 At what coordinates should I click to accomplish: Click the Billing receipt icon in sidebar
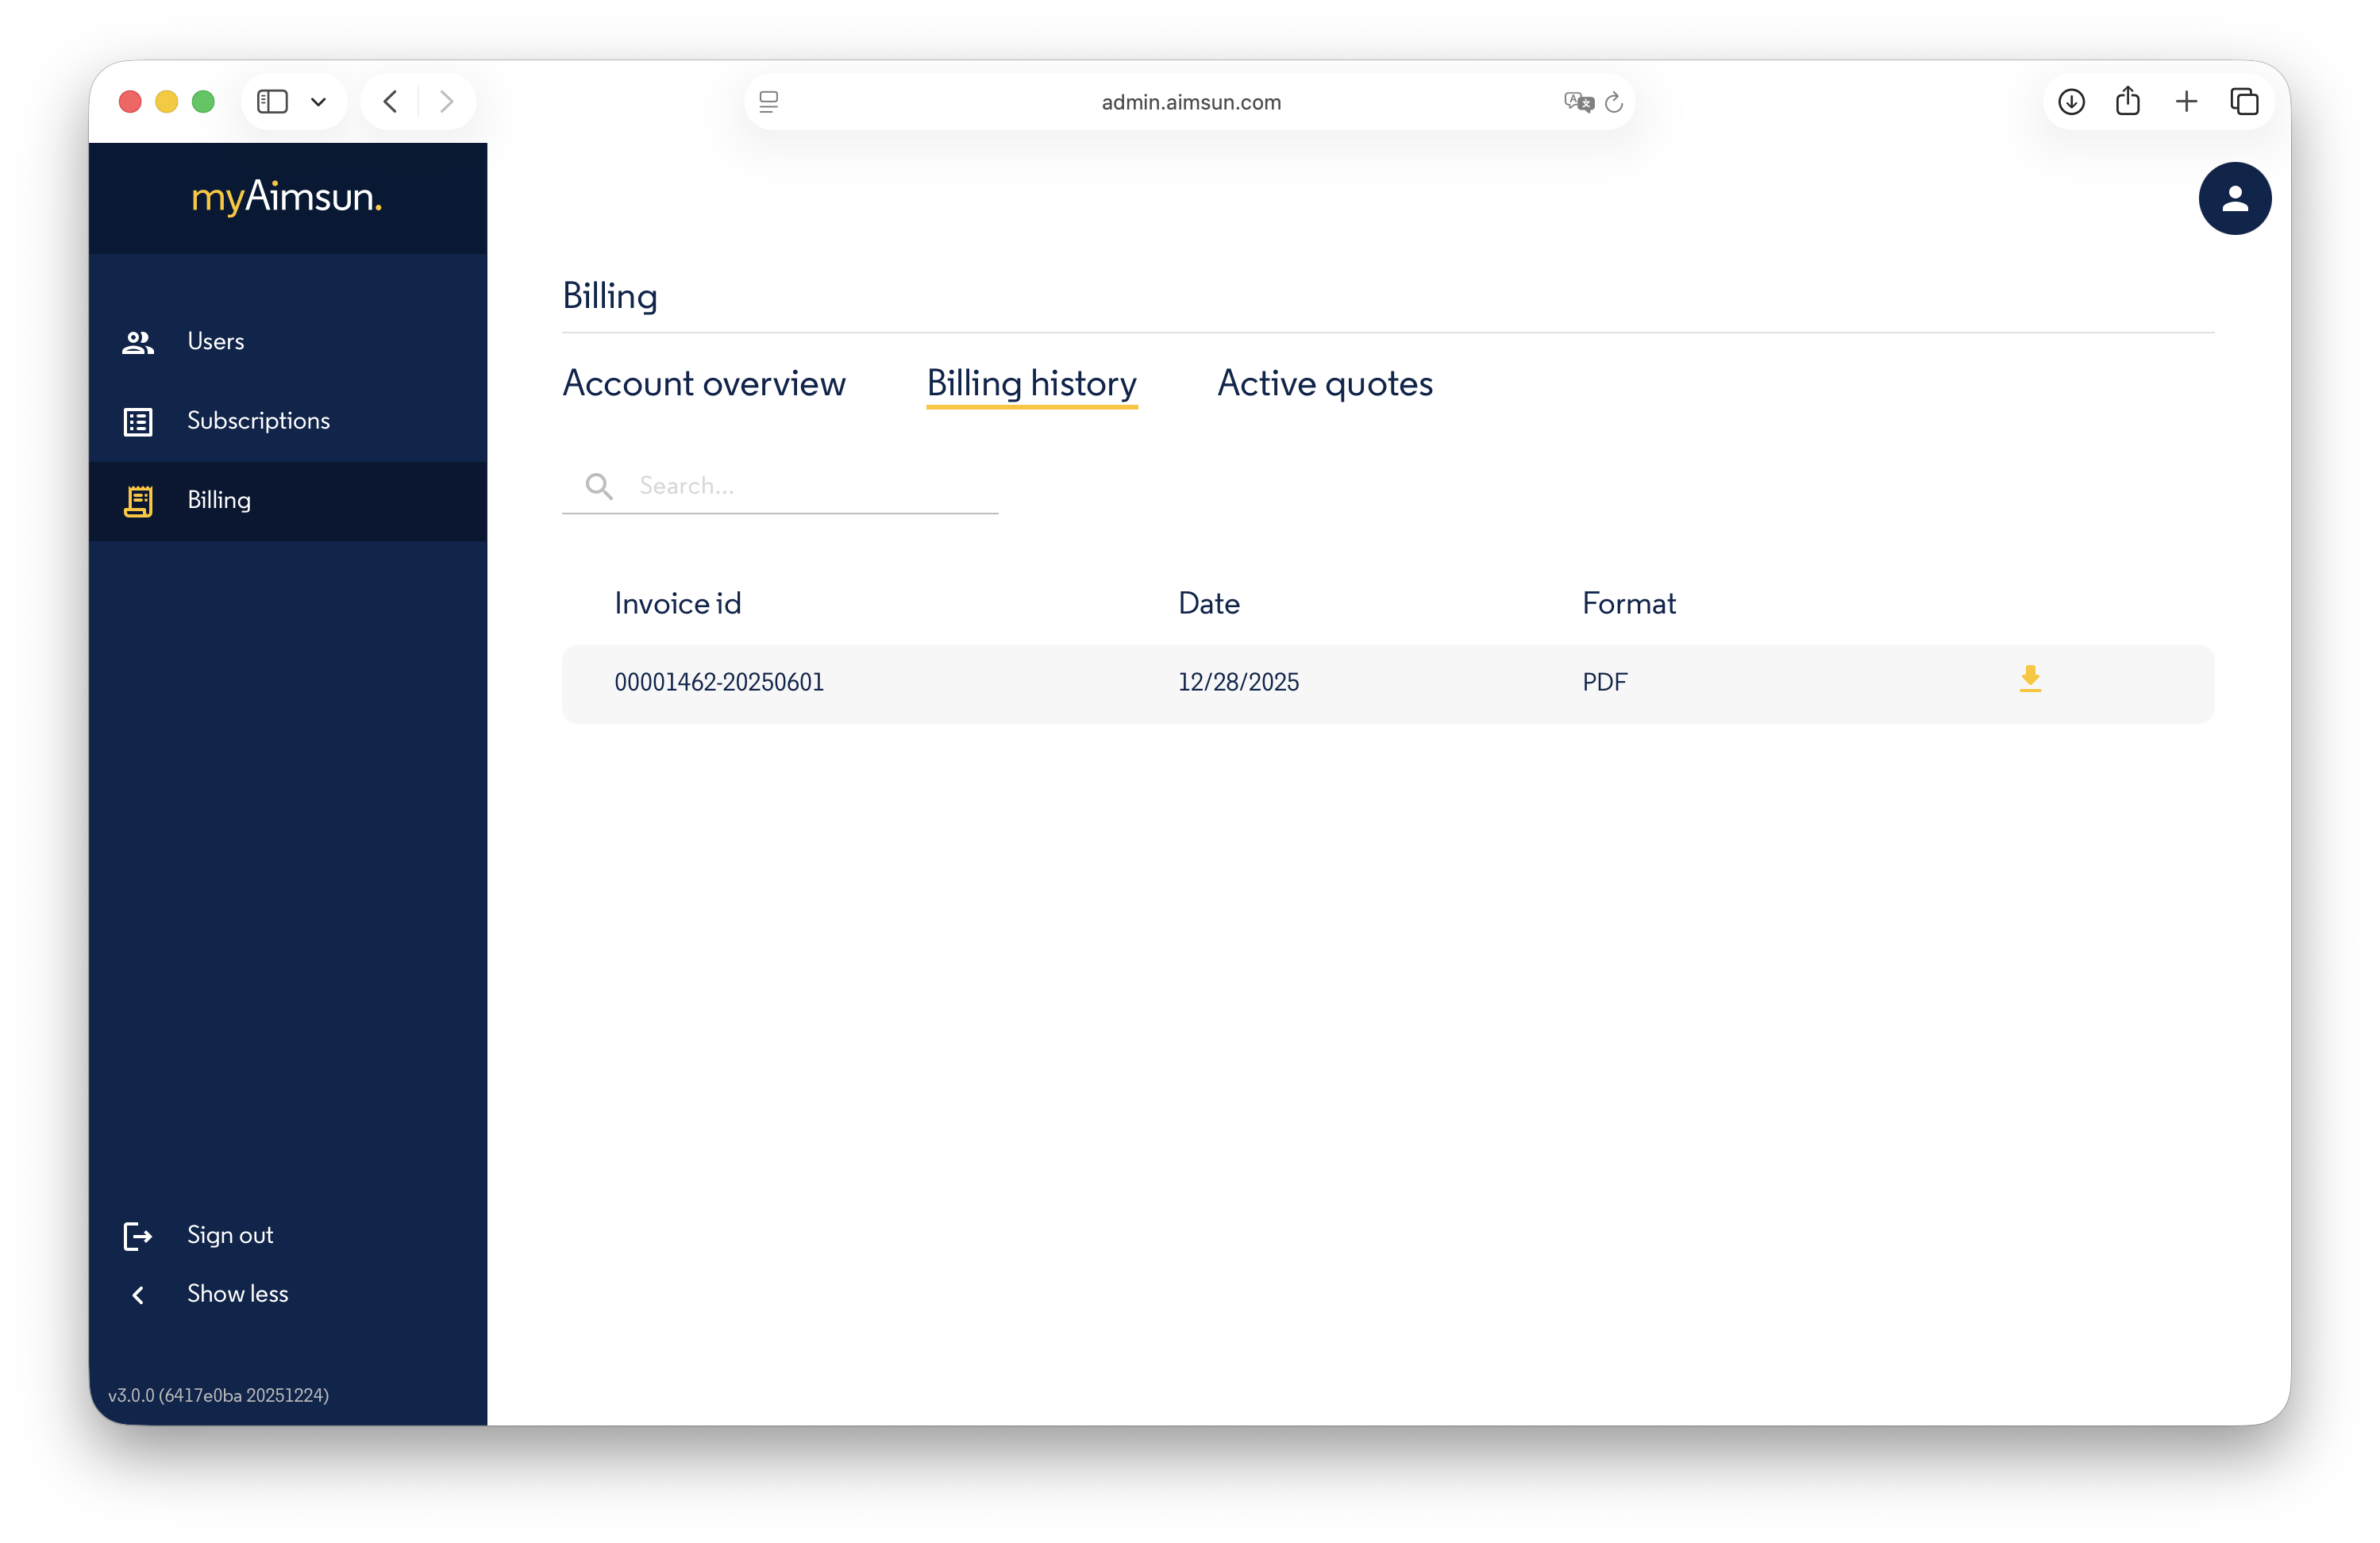(137, 500)
